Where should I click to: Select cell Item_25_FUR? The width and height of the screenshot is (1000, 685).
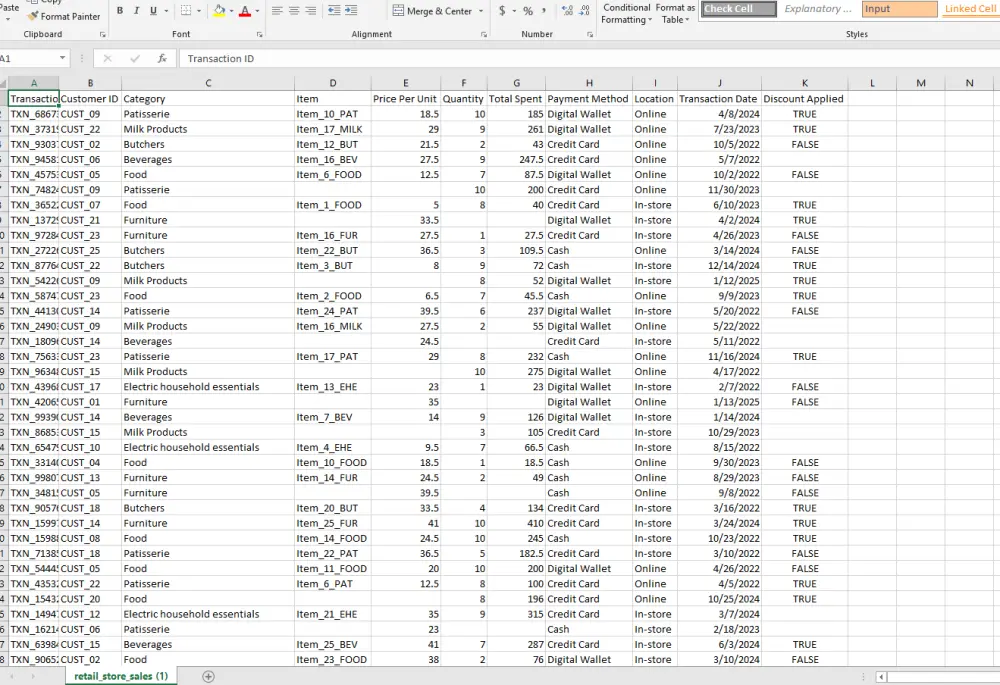[x=332, y=523]
